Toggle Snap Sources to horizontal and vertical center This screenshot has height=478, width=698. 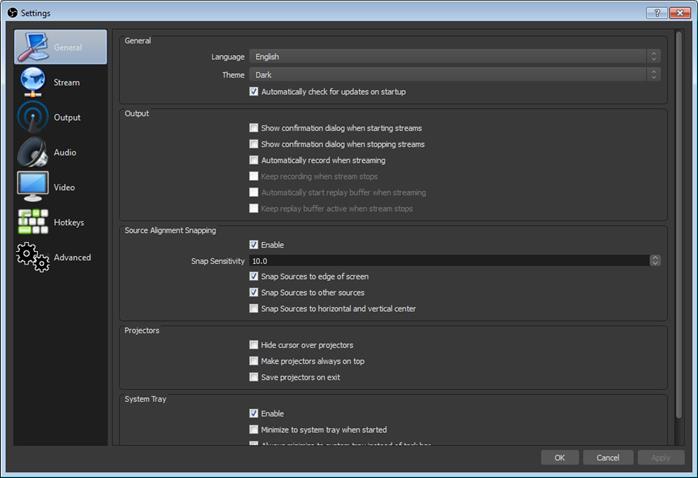(254, 309)
